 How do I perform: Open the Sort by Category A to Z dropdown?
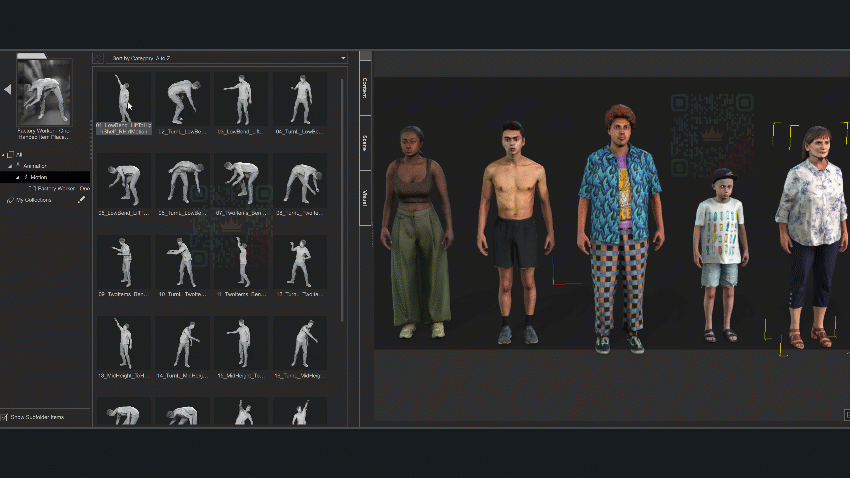(228, 58)
